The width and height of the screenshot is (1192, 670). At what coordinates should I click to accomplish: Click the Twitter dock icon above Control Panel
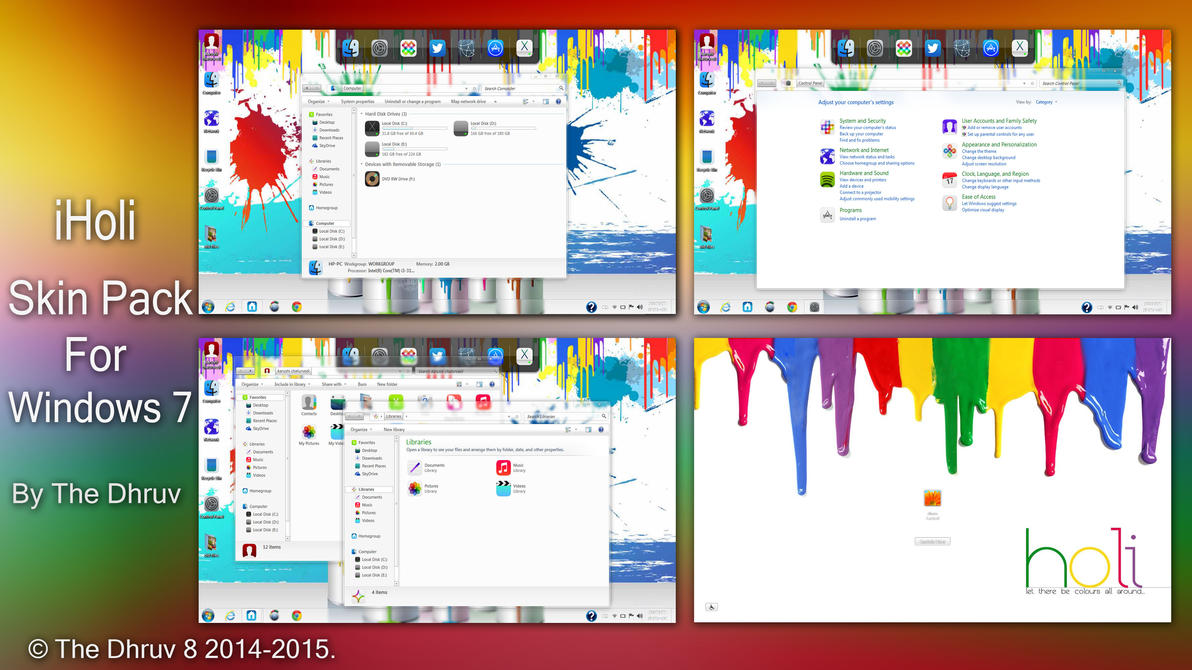point(933,48)
